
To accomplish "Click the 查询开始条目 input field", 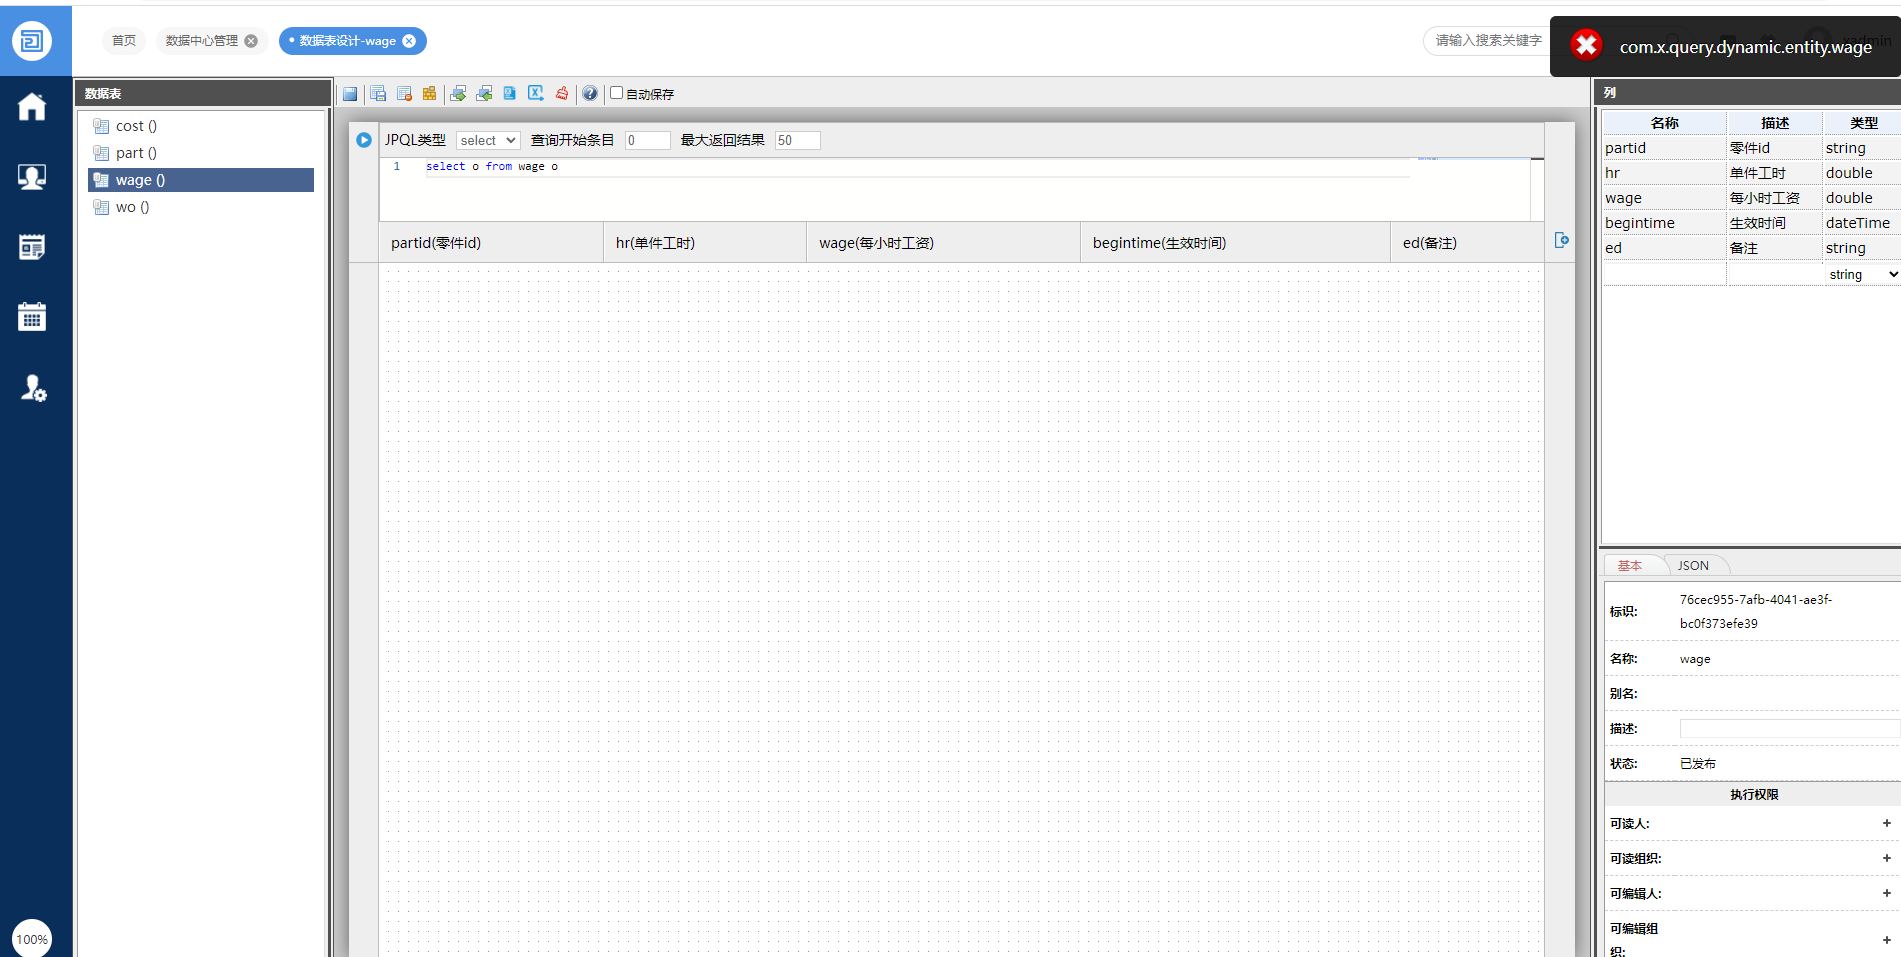I will pyautogui.click(x=647, y=140).
